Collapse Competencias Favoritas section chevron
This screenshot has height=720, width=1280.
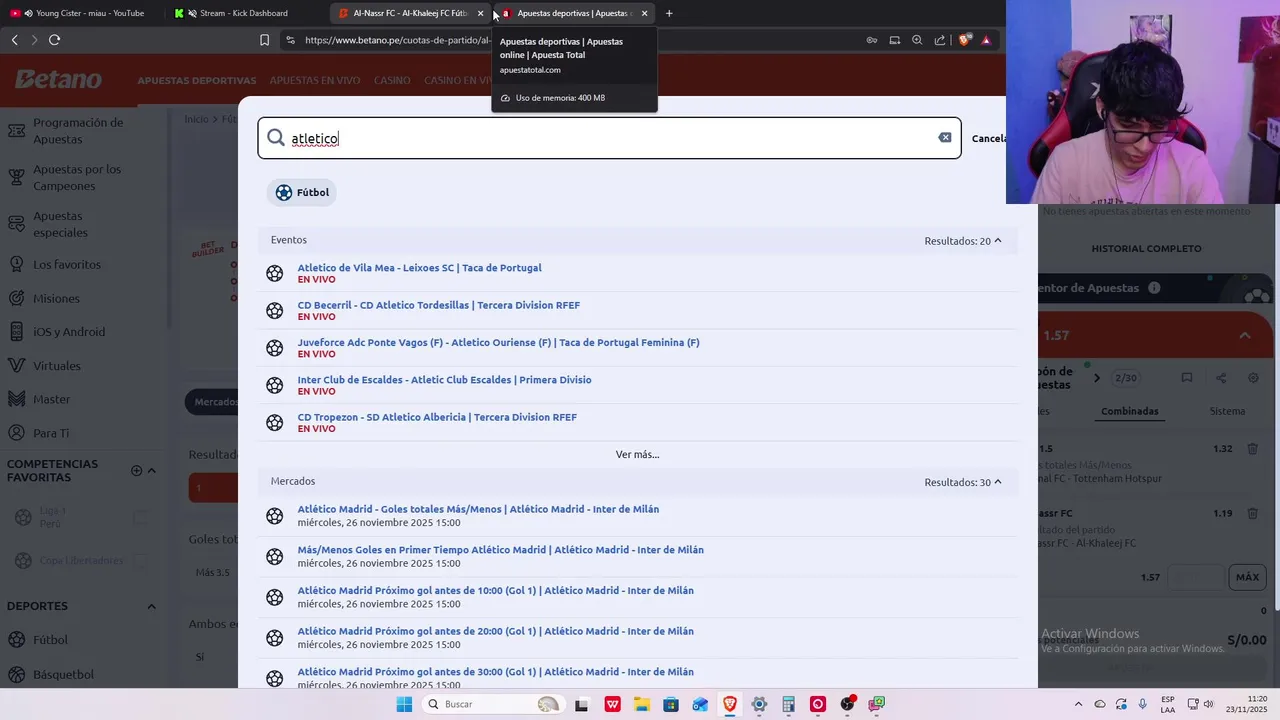[x=152, y=471]
